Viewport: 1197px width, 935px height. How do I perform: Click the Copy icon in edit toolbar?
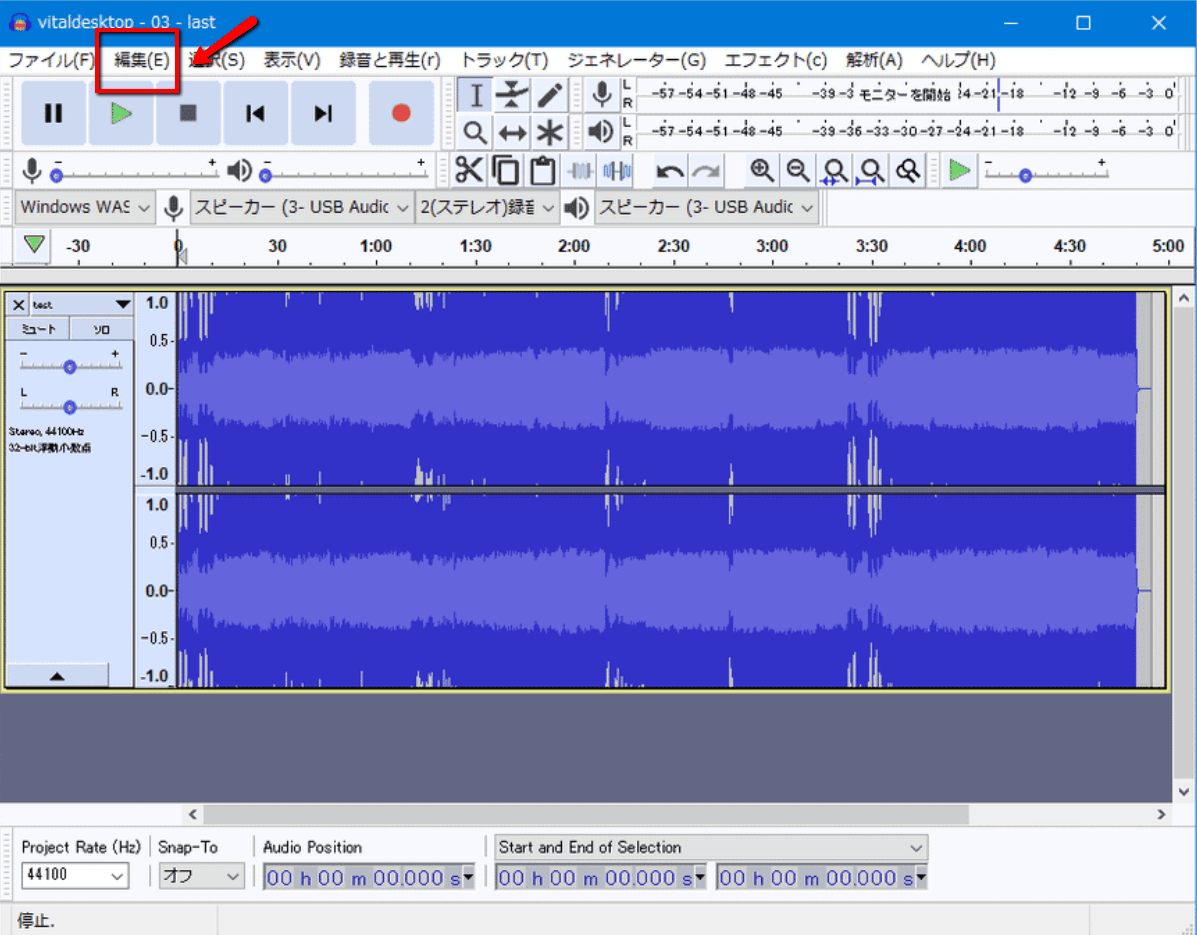pyautogui.click(x=506, y=170)
